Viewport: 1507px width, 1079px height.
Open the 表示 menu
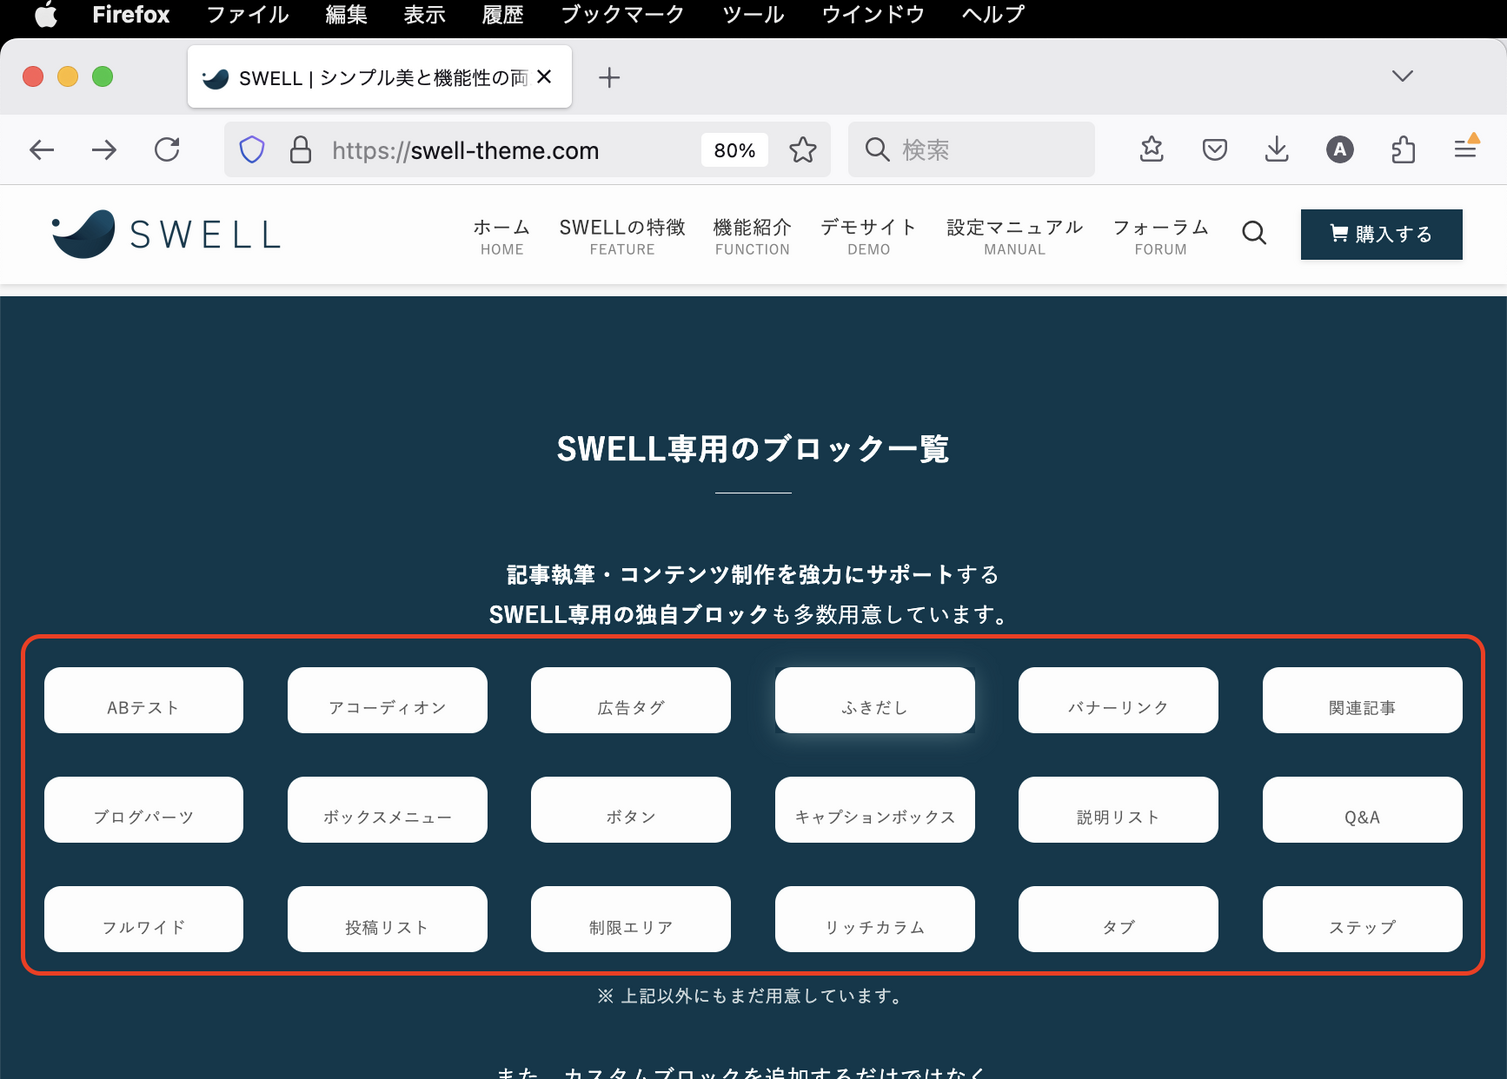424,15
